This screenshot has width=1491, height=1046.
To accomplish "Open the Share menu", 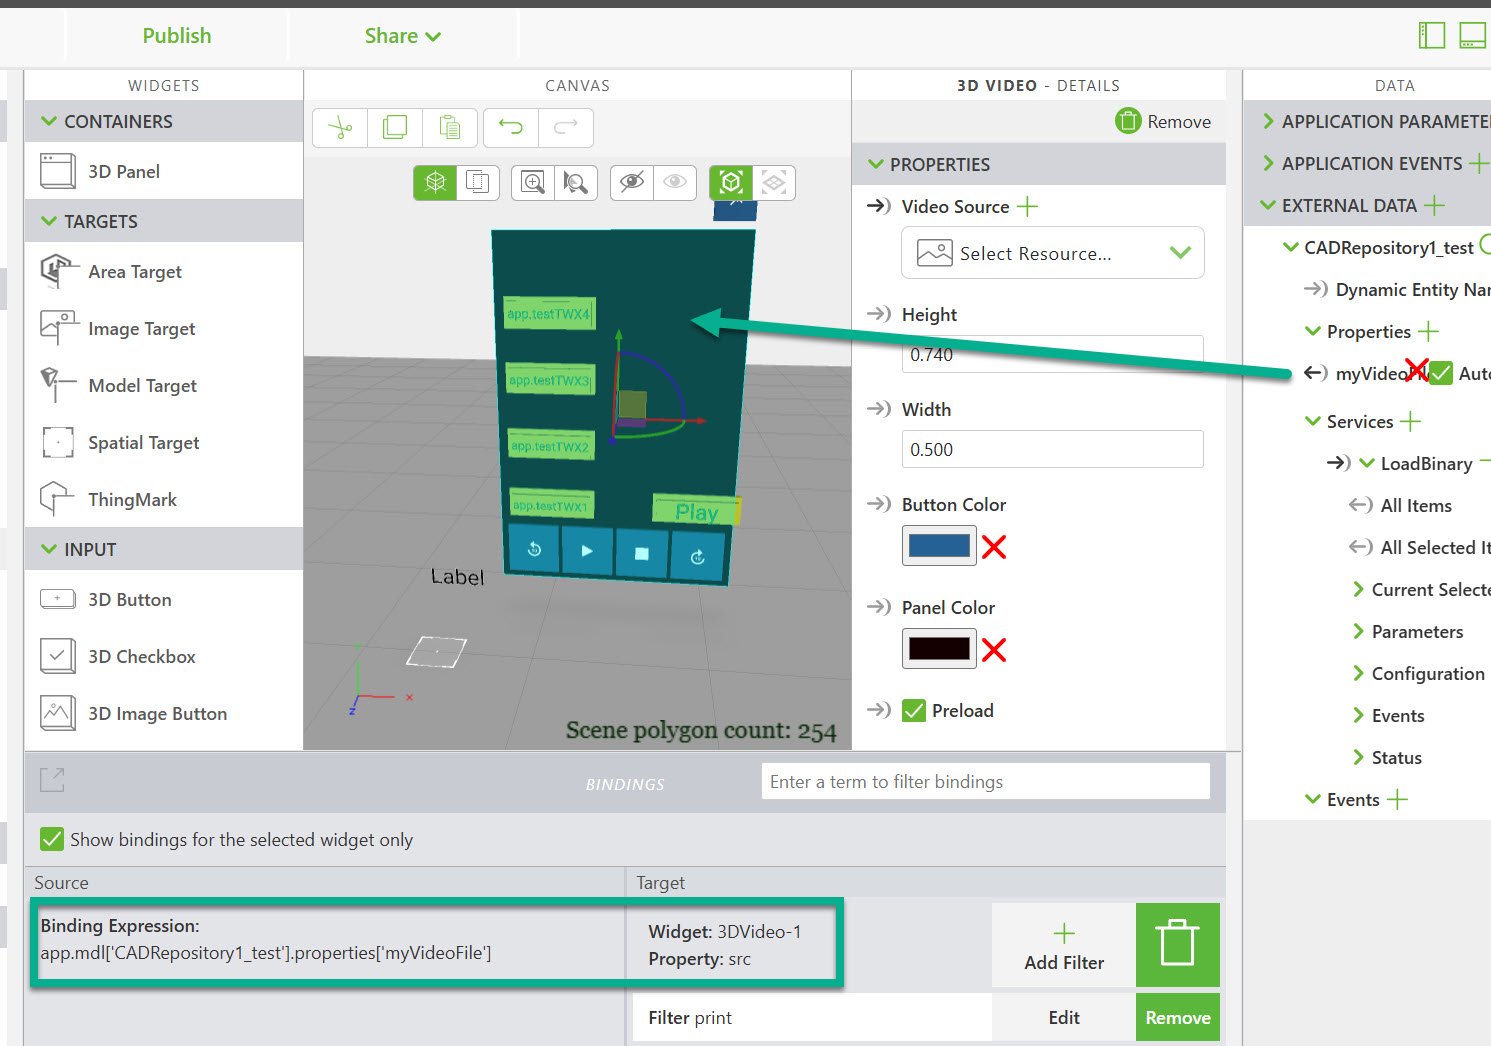I will tap(402, 35).
